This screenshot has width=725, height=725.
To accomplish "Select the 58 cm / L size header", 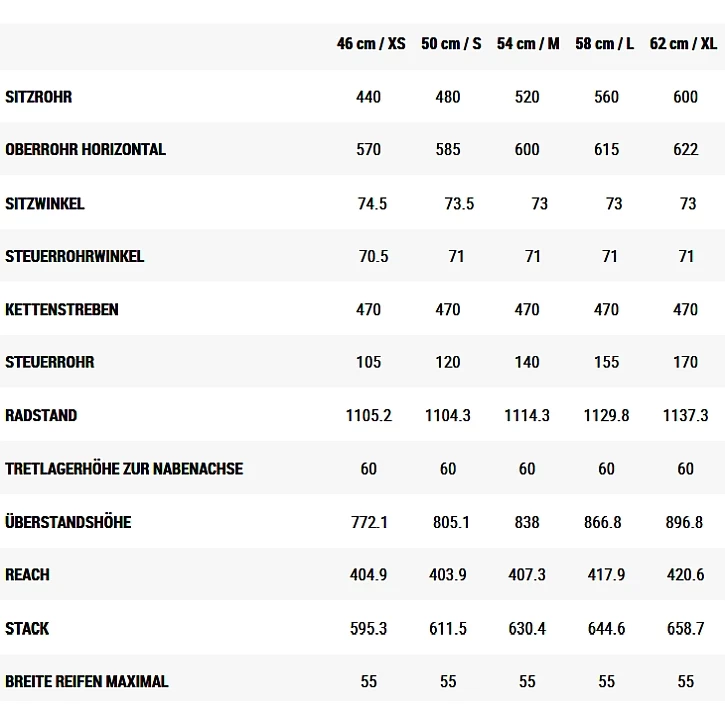I will click(605, 44).
